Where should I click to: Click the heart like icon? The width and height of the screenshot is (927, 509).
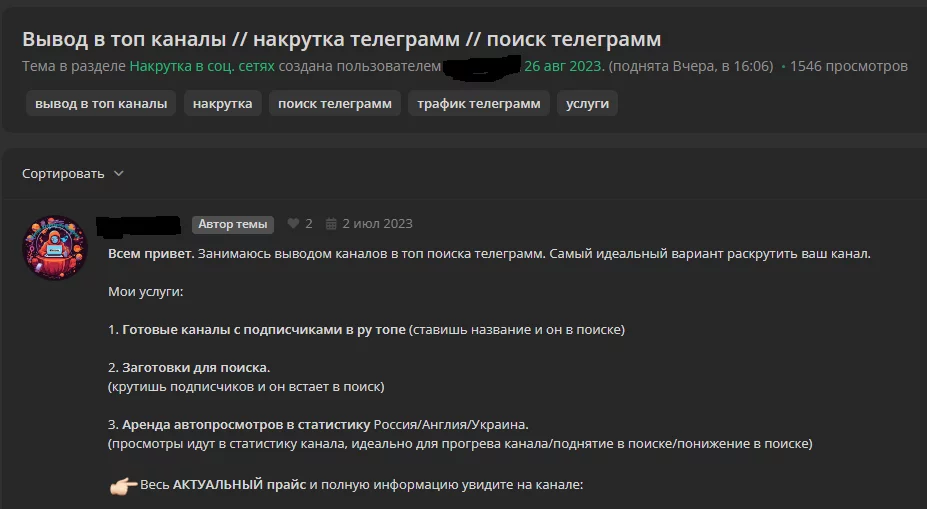[x=293, y=223]
